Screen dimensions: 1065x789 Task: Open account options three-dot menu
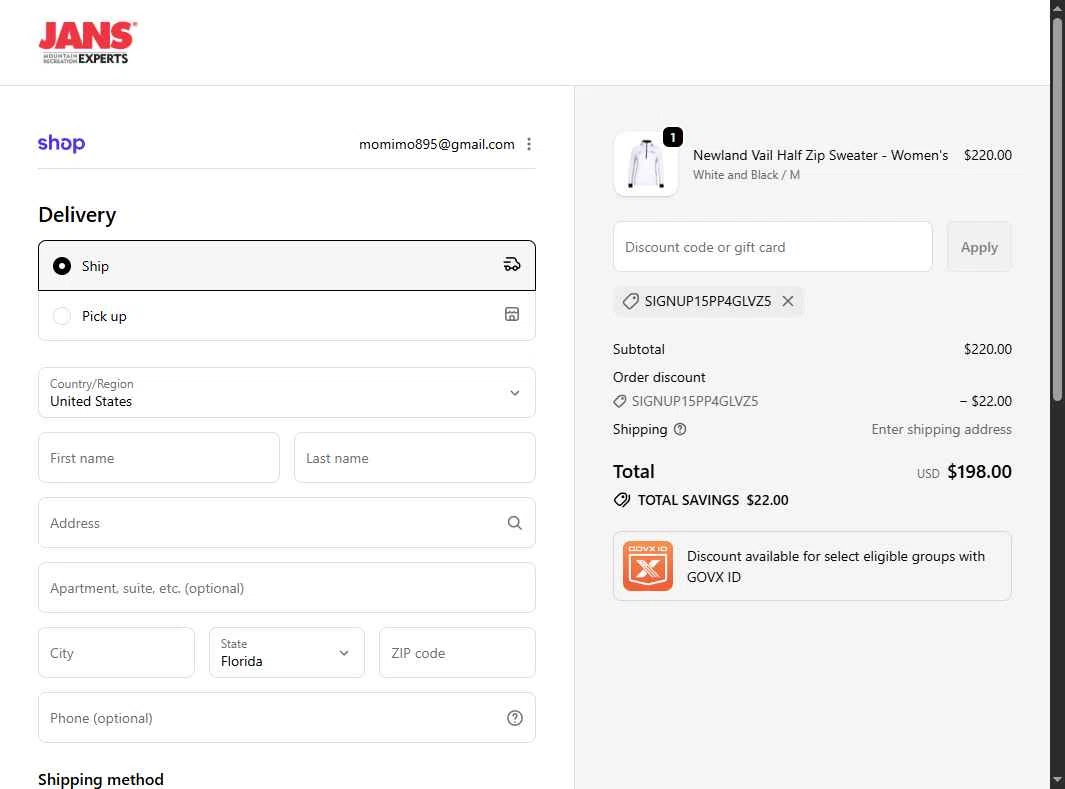pos(529,144)
